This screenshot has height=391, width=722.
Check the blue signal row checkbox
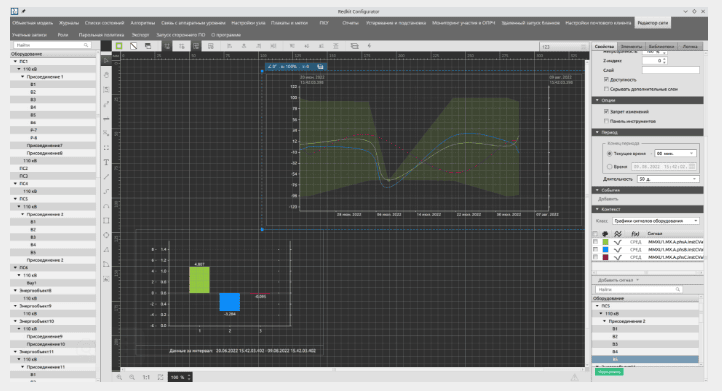click(x=595, y=249)
